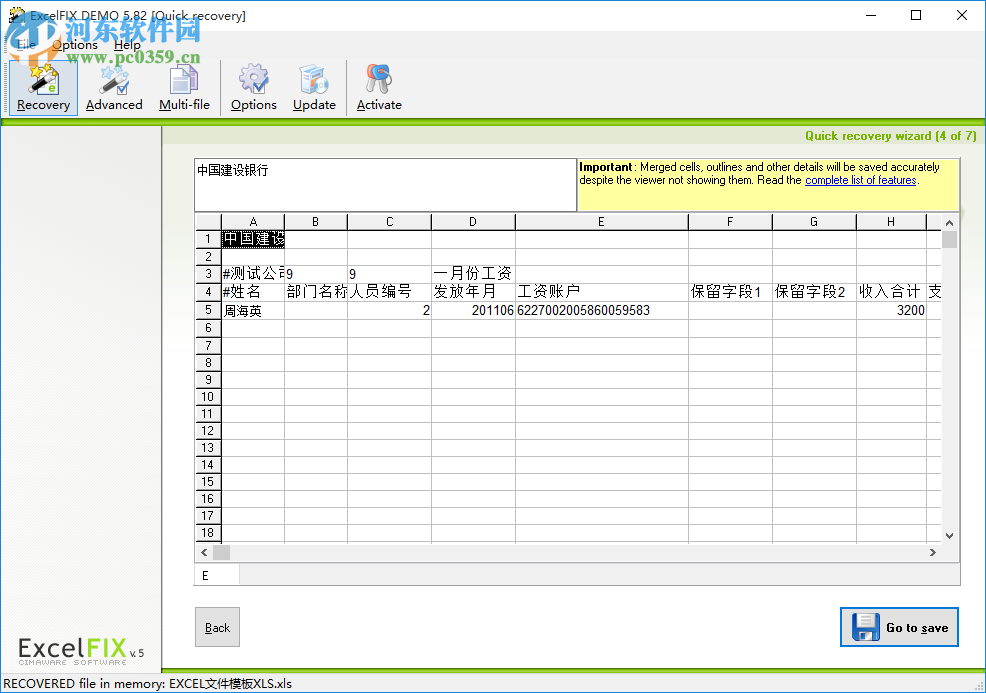This screenshot has height=693, width=986.
Task: Click the Activate toolbar icon
Action: pyautogui.click(x=378, y=87)
